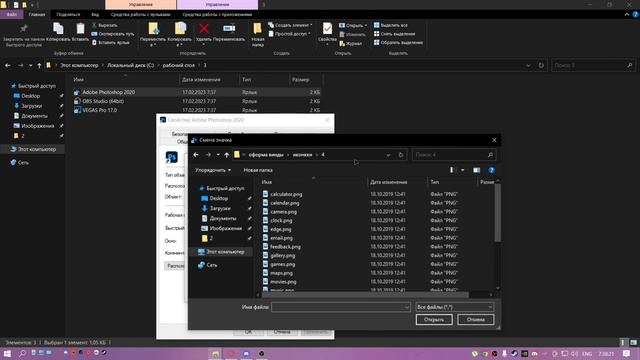
Task: Open the file type filter 'Все файлы' combo box
Action: coord(454,307)
